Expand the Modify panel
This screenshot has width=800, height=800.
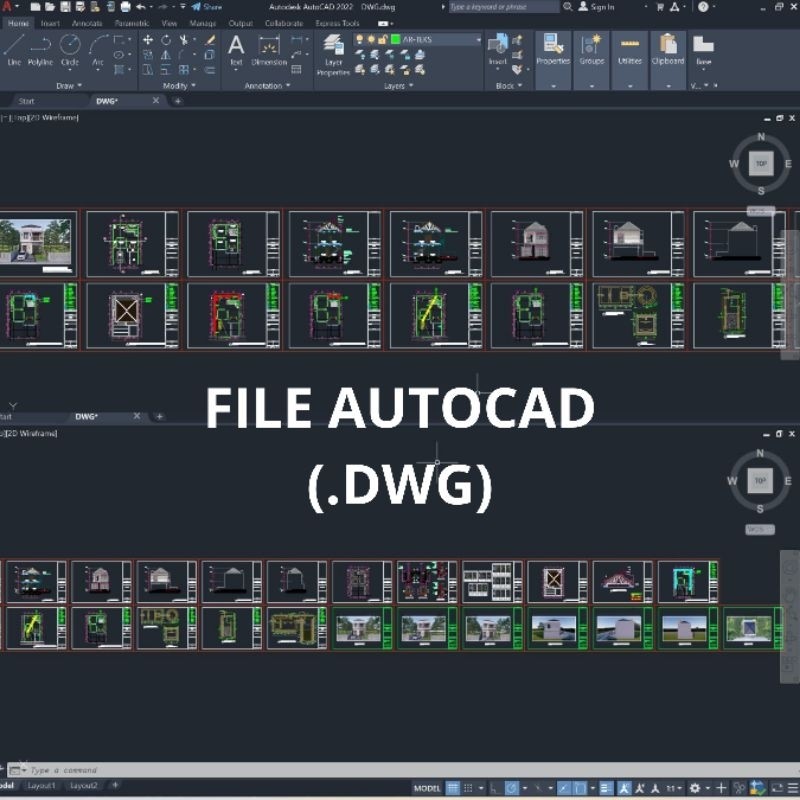click(x=179, y=86)
